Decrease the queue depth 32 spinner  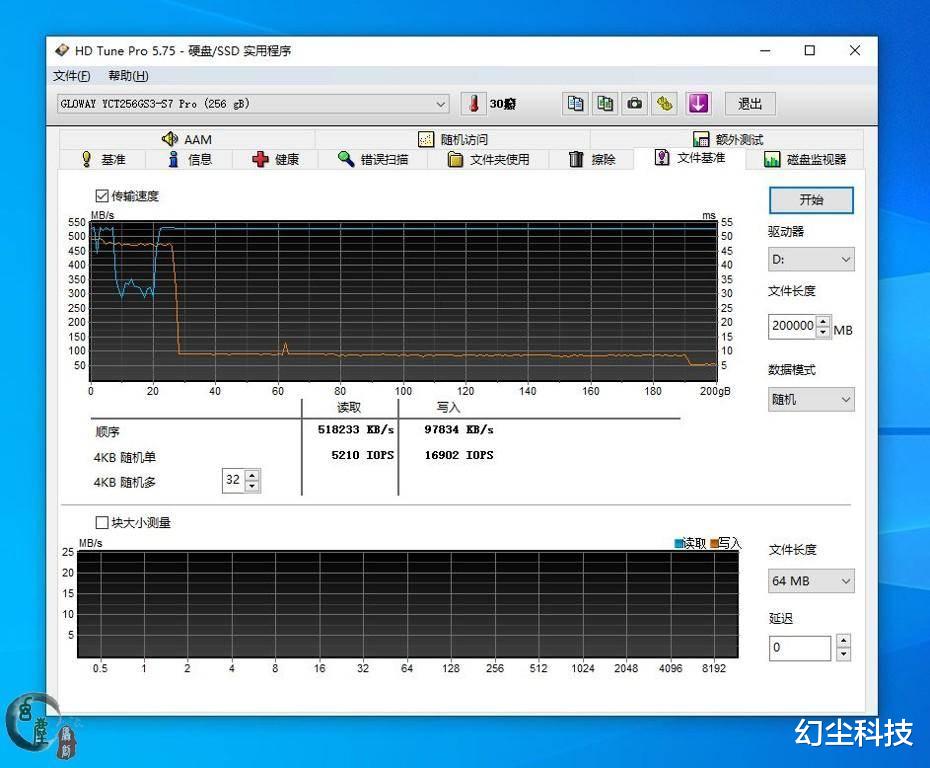tap(252, 486)
